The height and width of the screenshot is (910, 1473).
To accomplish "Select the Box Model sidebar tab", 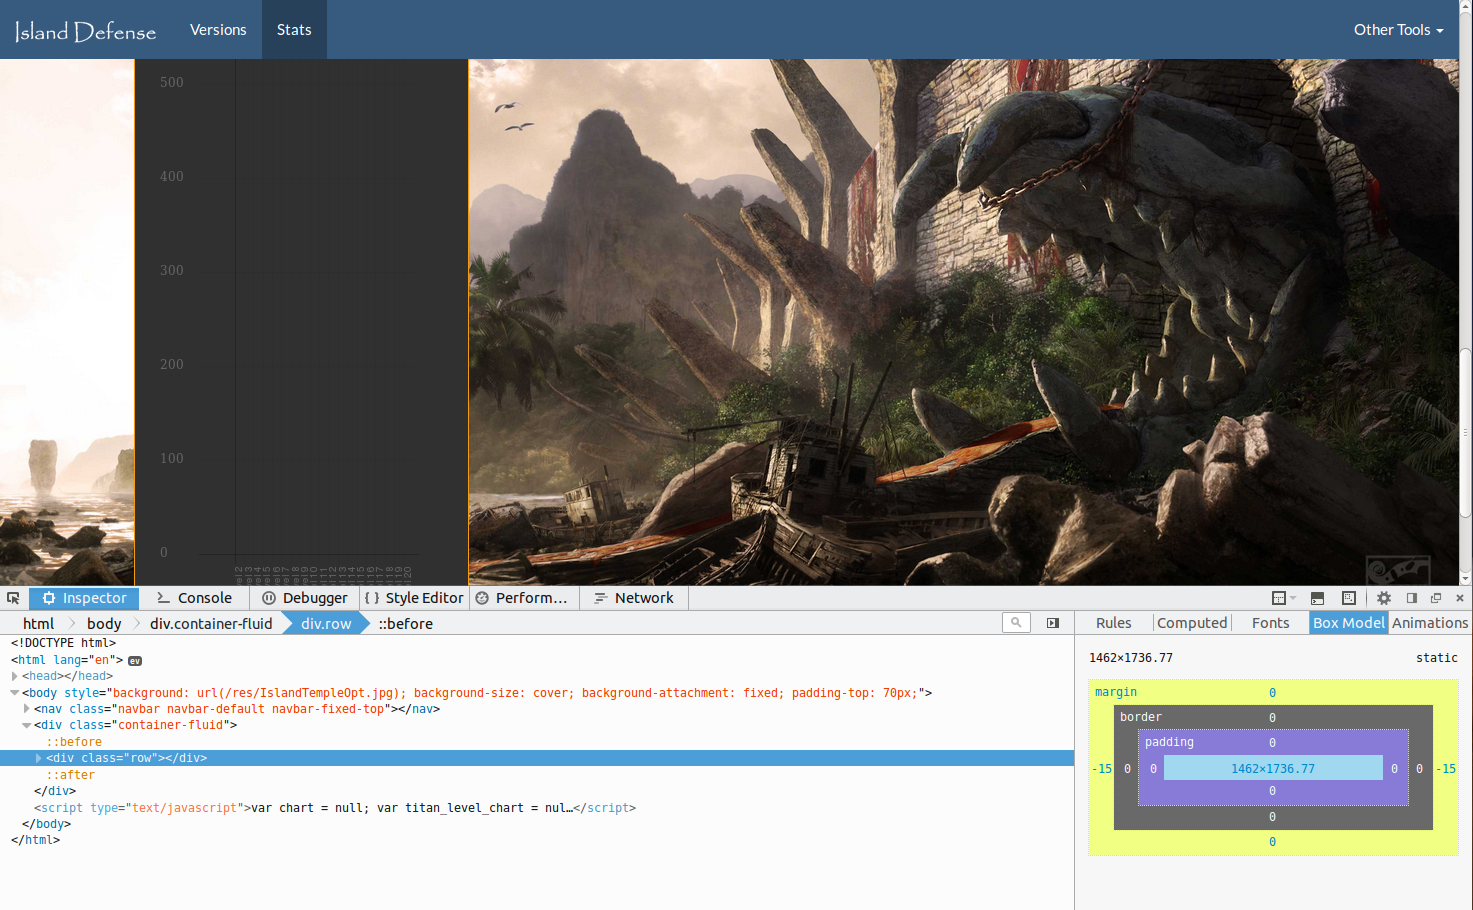I will point(1349,623).
